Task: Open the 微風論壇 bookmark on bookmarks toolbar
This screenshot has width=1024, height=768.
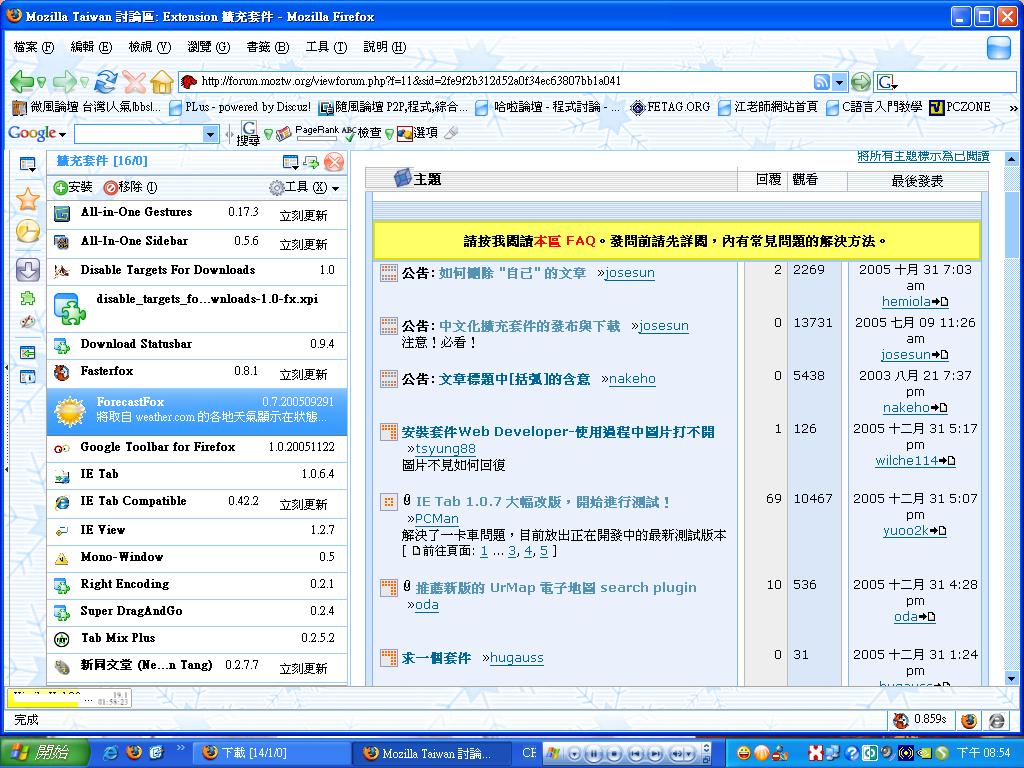Action: click(87, 107)
